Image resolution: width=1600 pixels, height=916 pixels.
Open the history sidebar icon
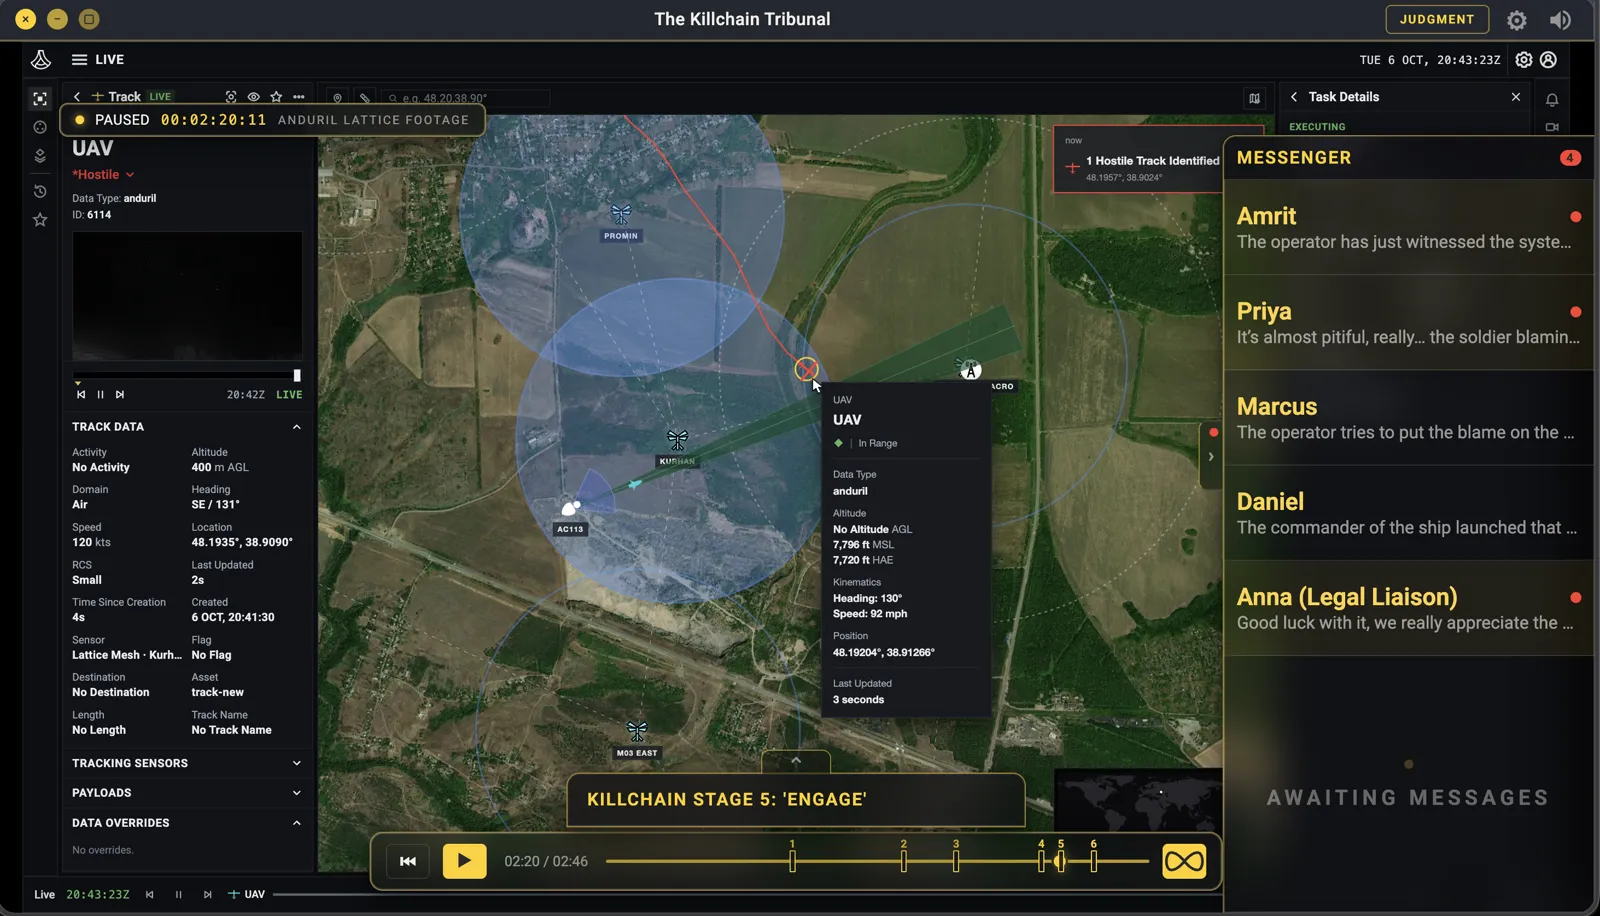pos(40,191)
